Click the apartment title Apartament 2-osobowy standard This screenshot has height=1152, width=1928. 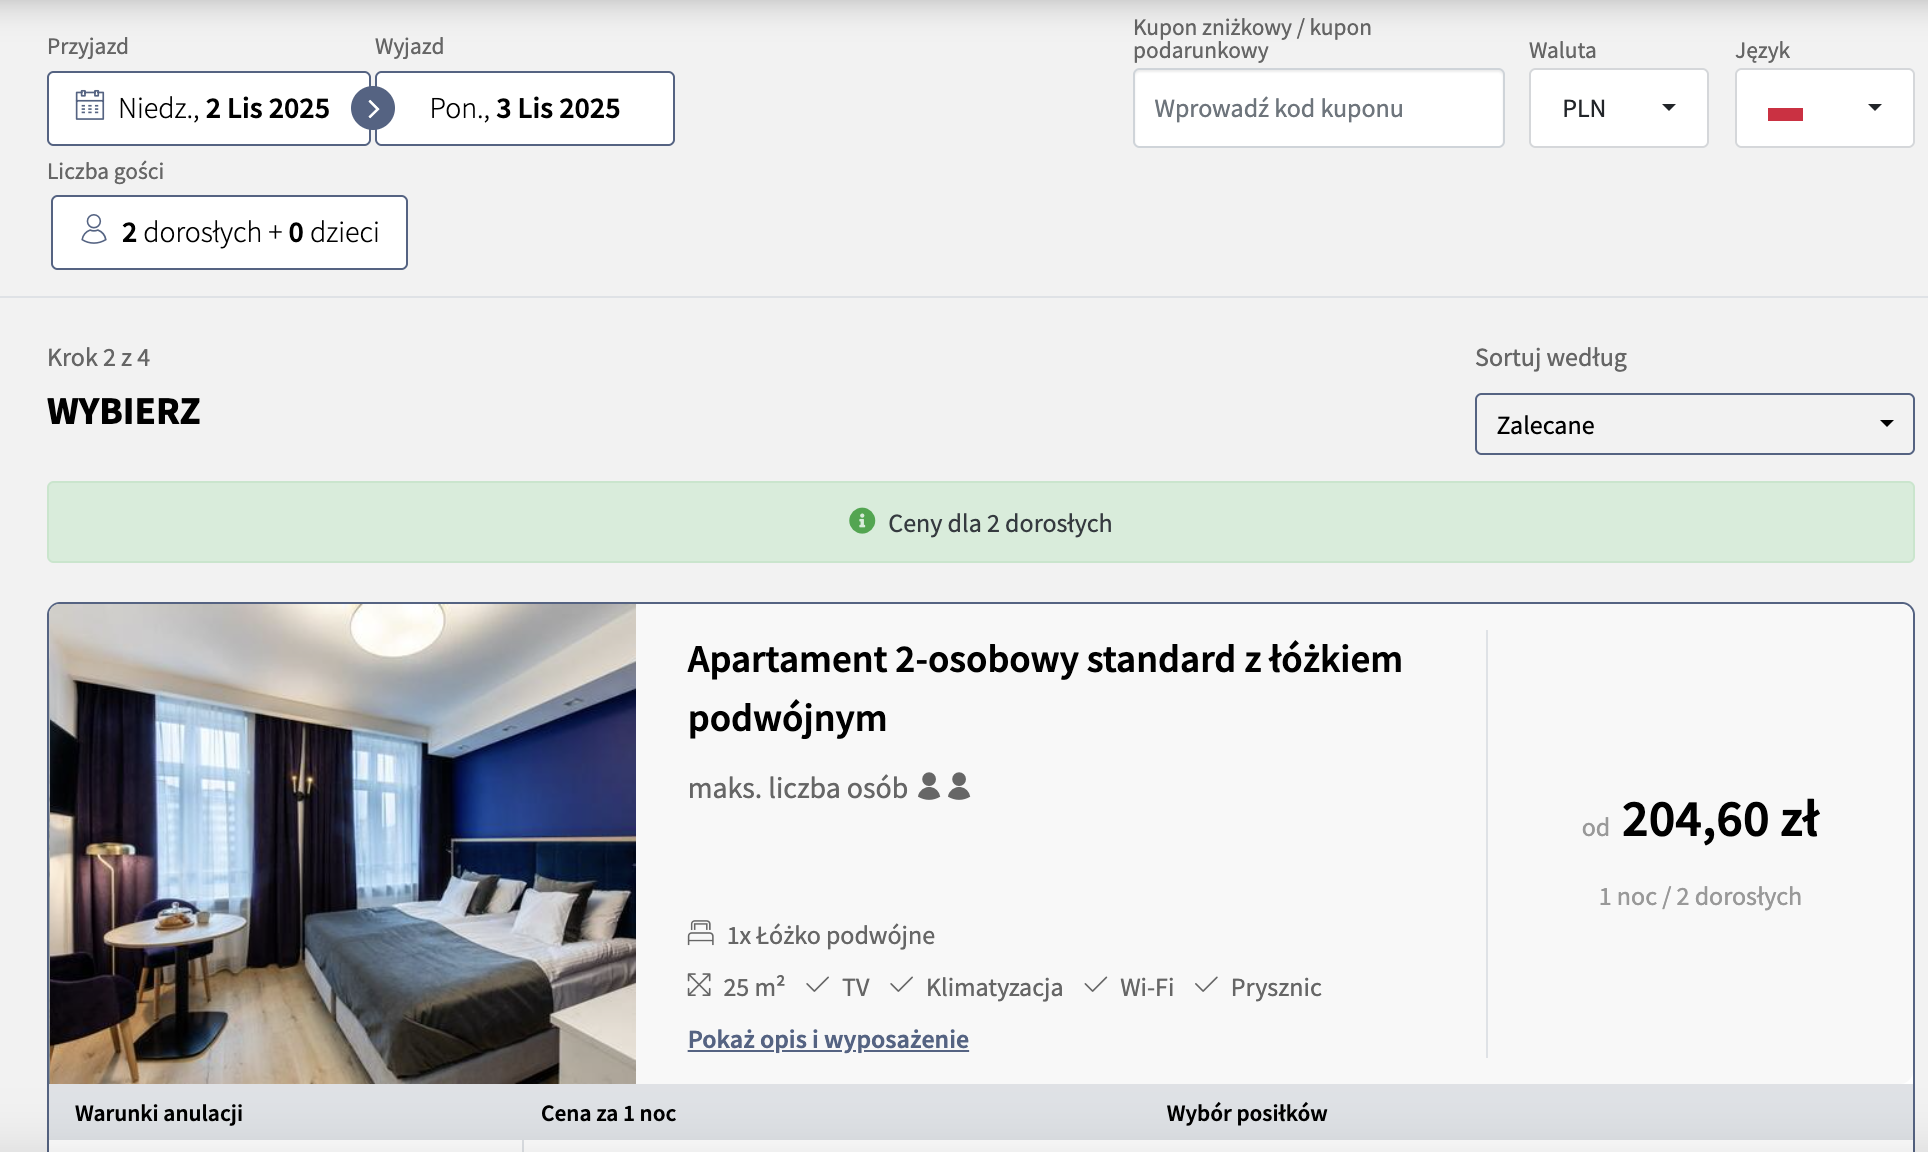pyautogui.click(x=1045, y=688)
